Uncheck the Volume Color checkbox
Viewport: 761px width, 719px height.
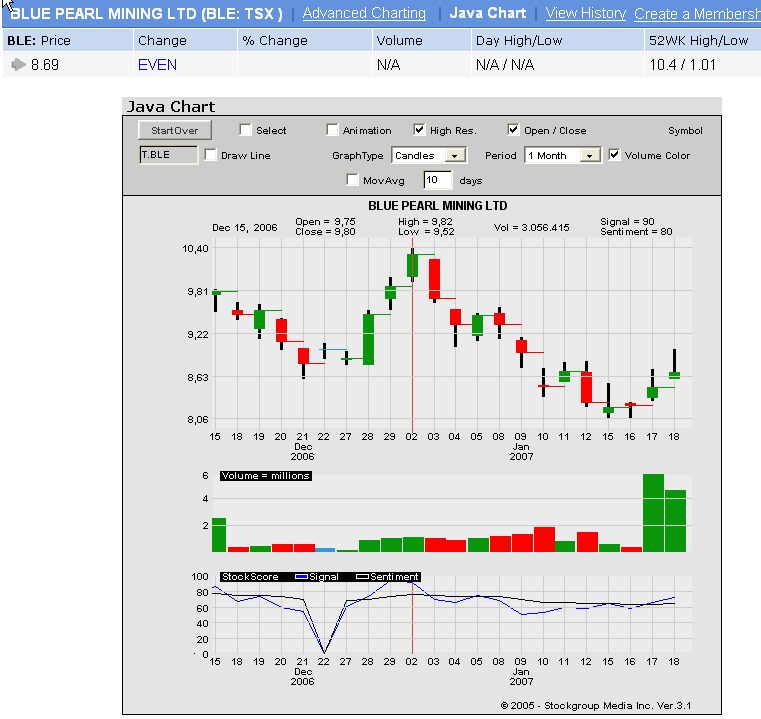614,155
